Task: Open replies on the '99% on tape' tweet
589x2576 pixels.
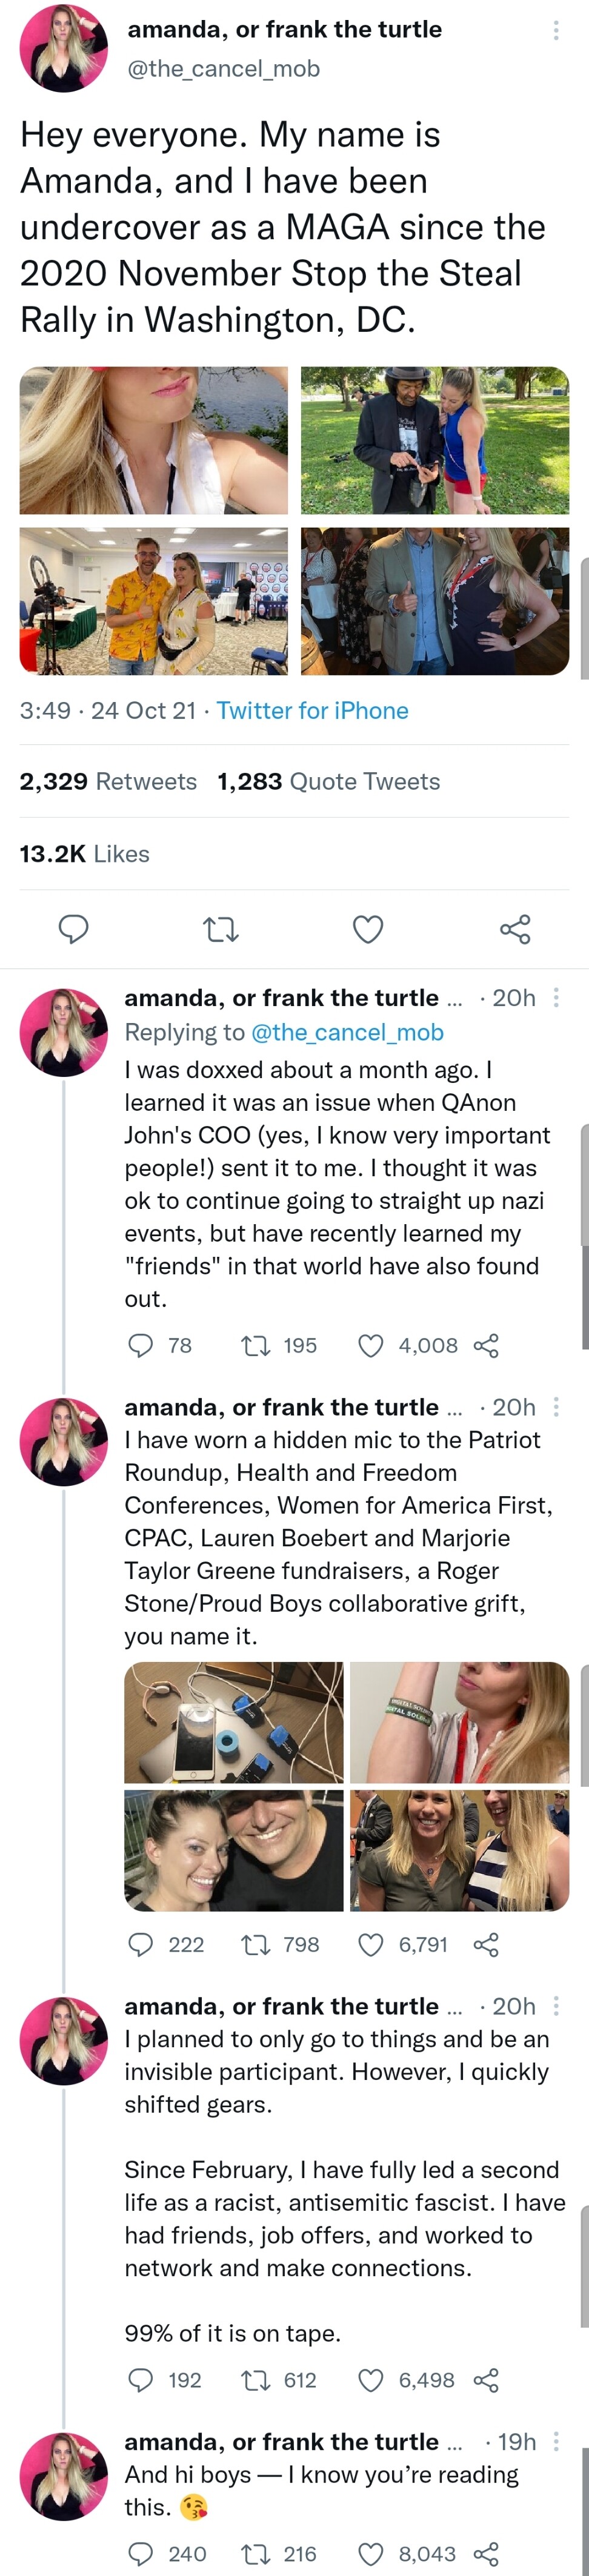Action: pyautogui.click(x=141, y=2380)
